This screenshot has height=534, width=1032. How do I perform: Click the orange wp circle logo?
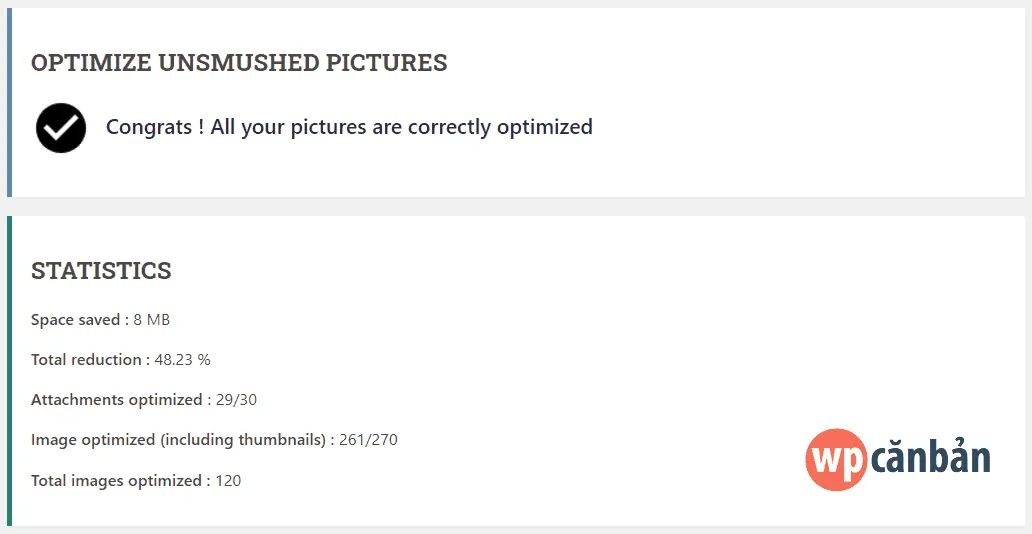pos(835,460)
